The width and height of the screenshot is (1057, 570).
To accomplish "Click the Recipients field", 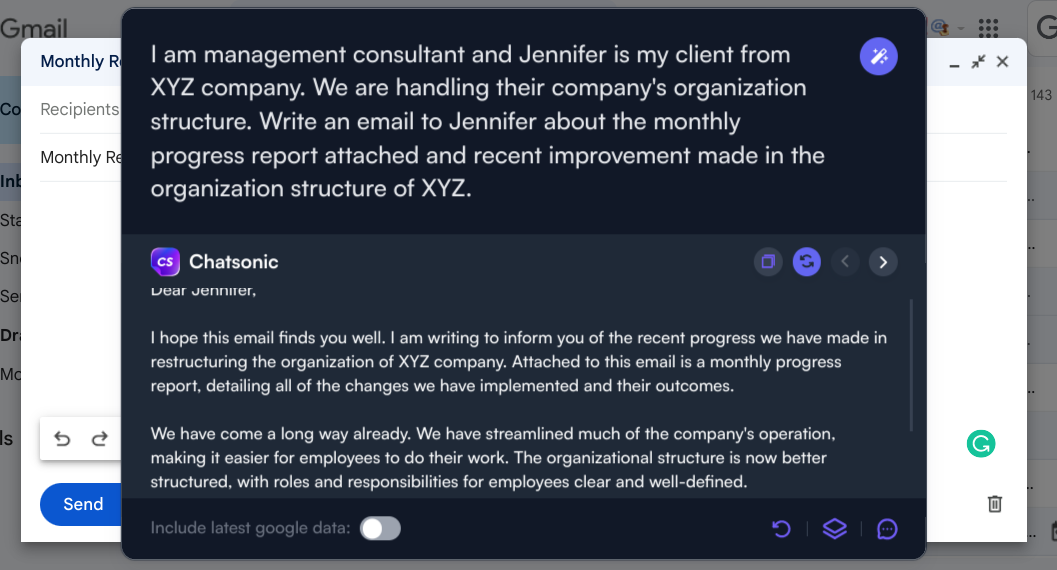I will point(80,109).
